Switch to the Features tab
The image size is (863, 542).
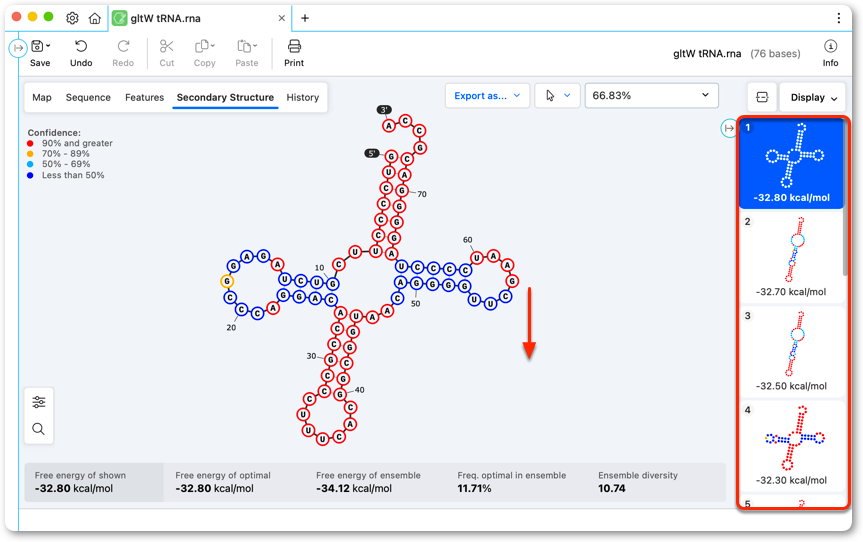(x=144, y=97)
